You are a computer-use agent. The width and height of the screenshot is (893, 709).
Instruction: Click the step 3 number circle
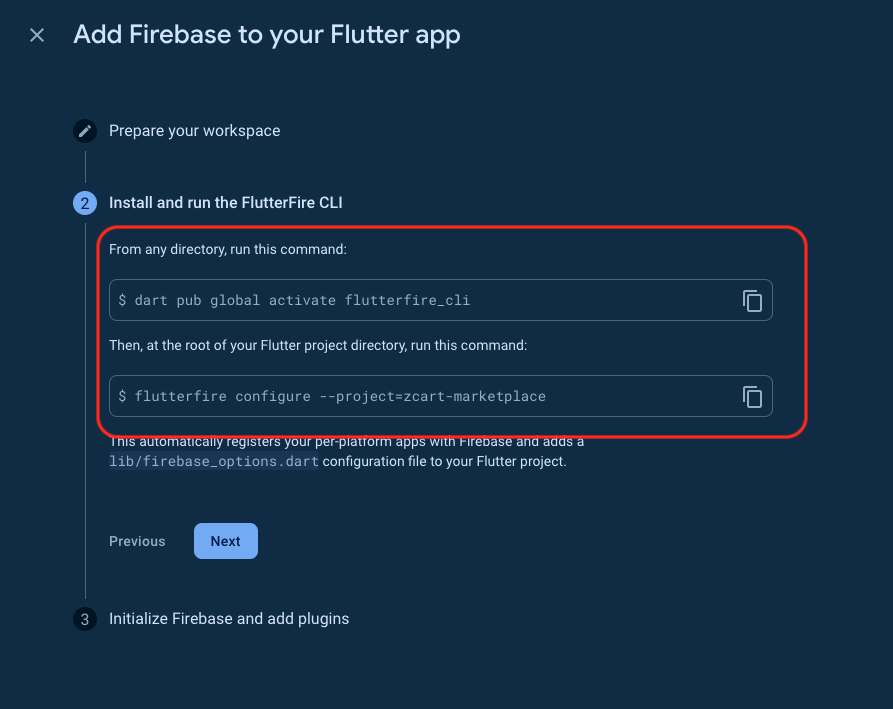click(85, 619)
